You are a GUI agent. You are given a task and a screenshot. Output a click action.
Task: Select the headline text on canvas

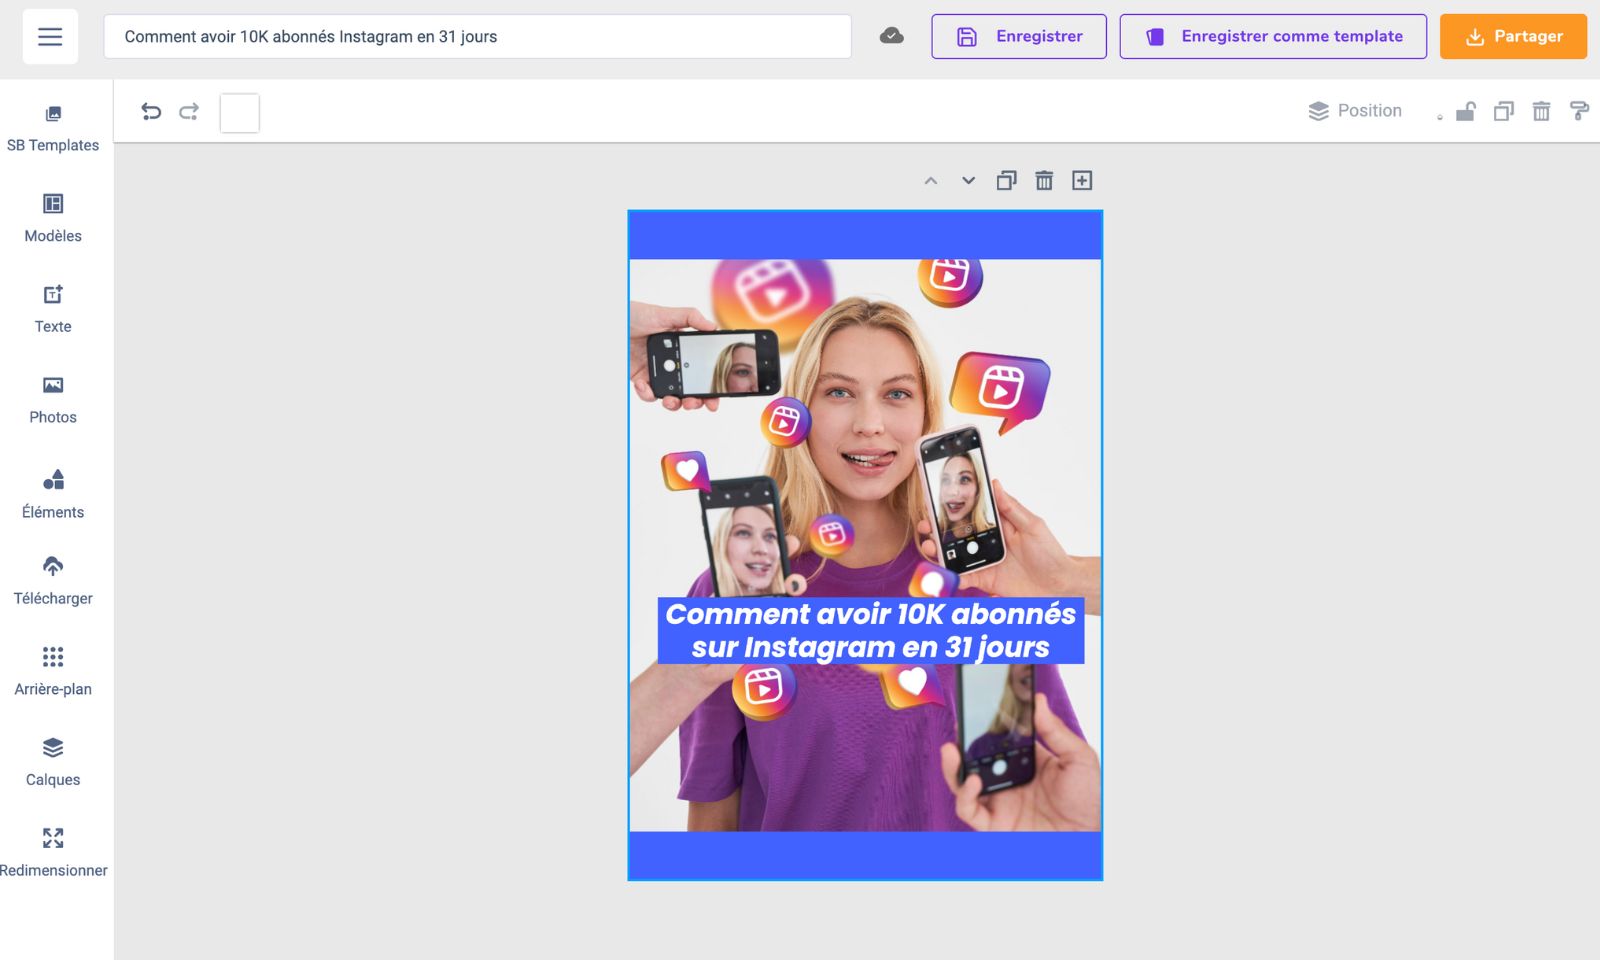point(871,631)
